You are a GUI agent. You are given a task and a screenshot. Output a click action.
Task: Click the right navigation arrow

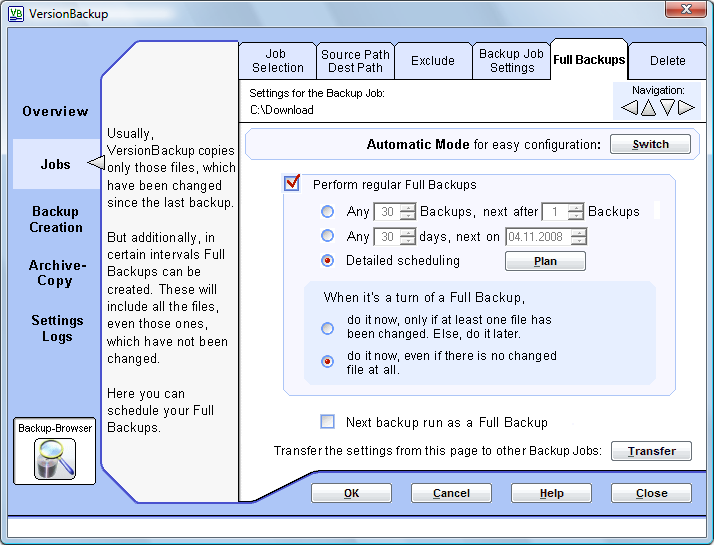686,108
